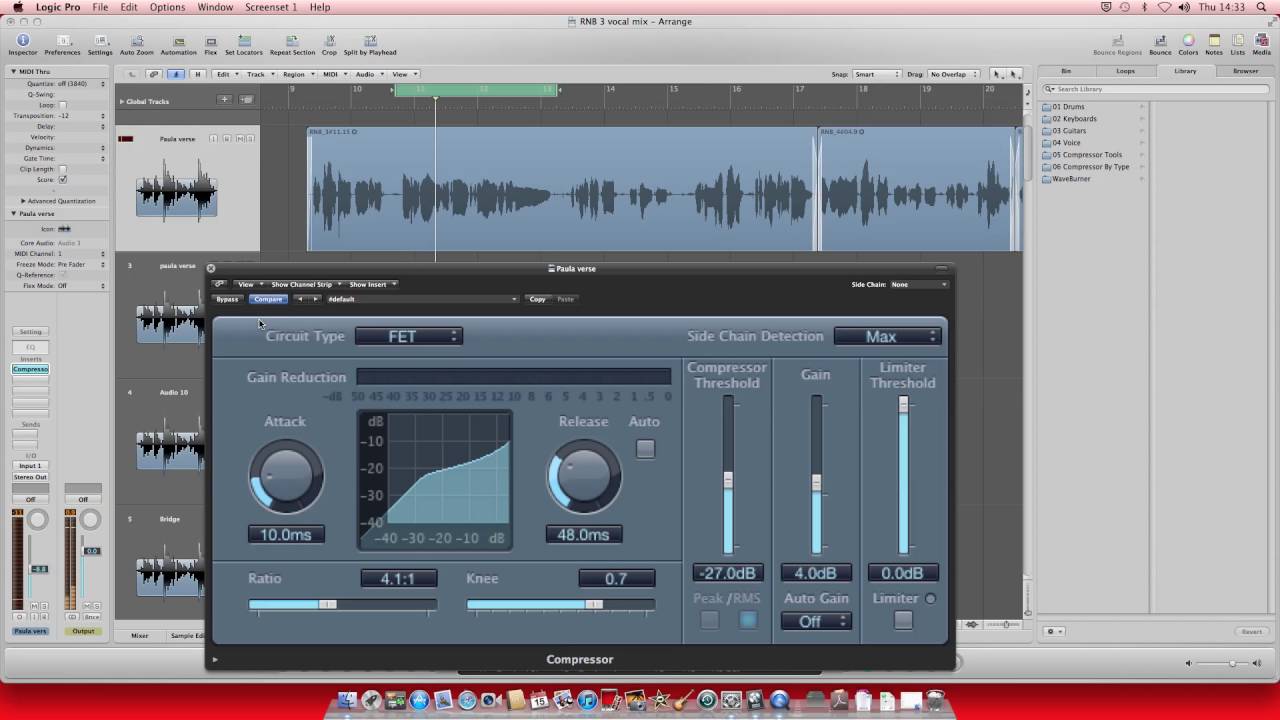Expand Advanced Quantization section

[23, 201]
